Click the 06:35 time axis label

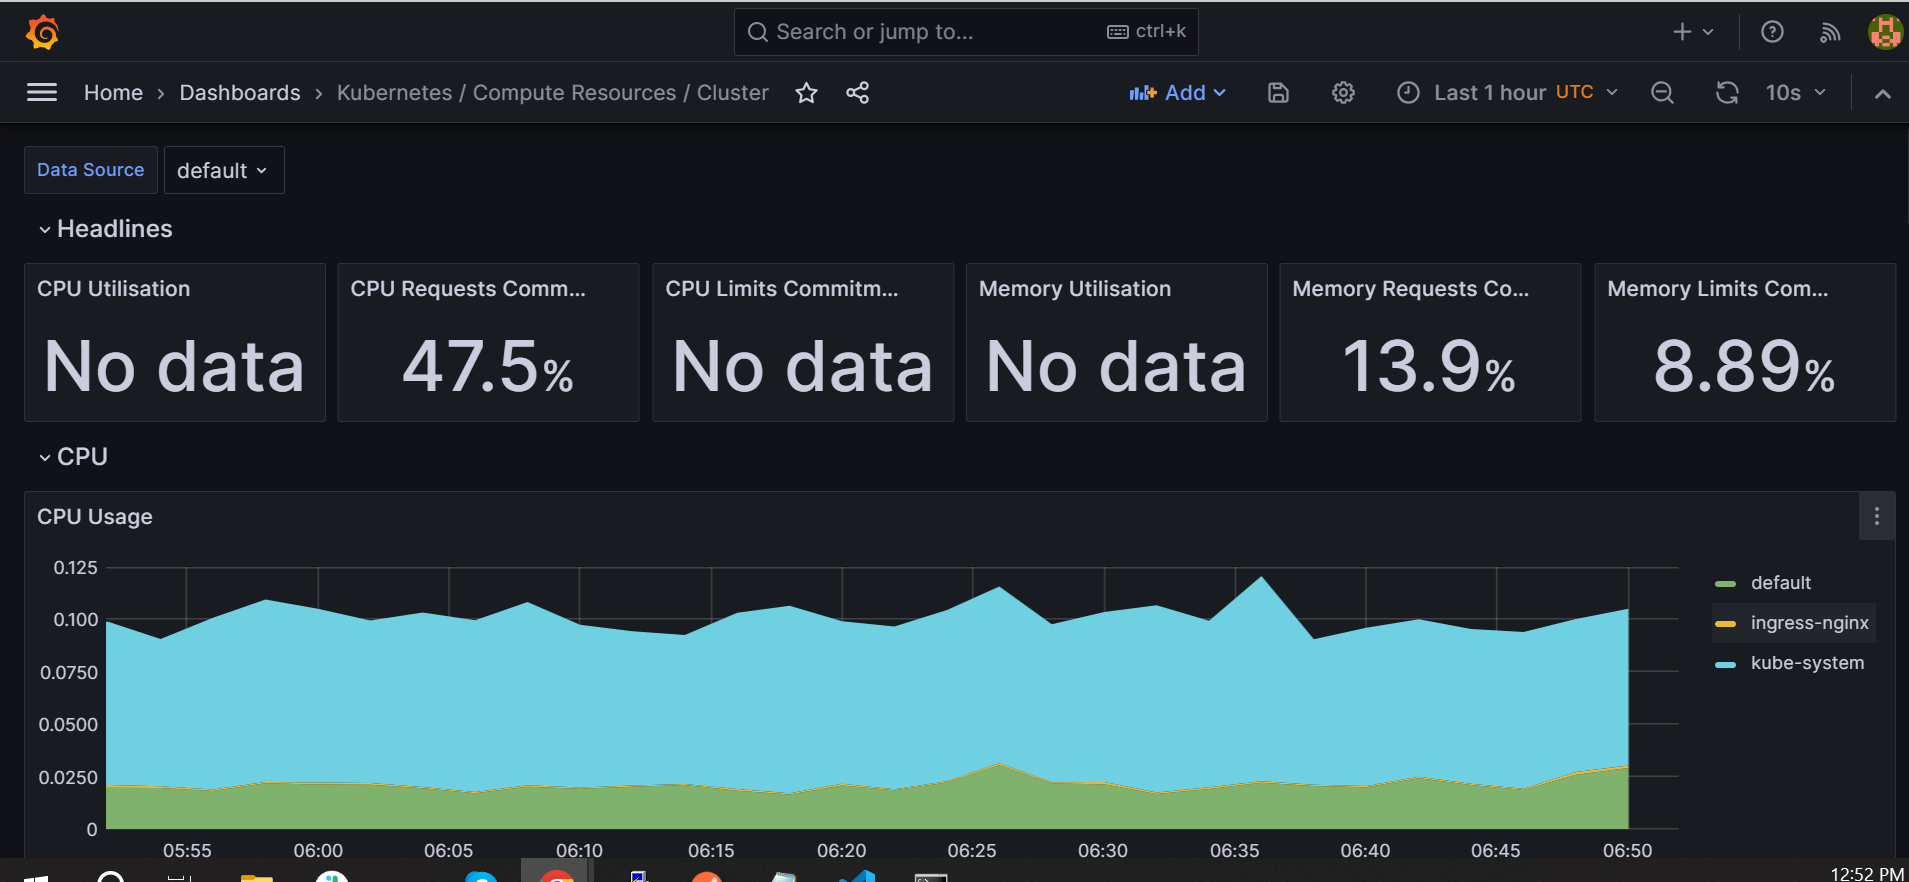pyautogui.click(x=1234, y=850)
